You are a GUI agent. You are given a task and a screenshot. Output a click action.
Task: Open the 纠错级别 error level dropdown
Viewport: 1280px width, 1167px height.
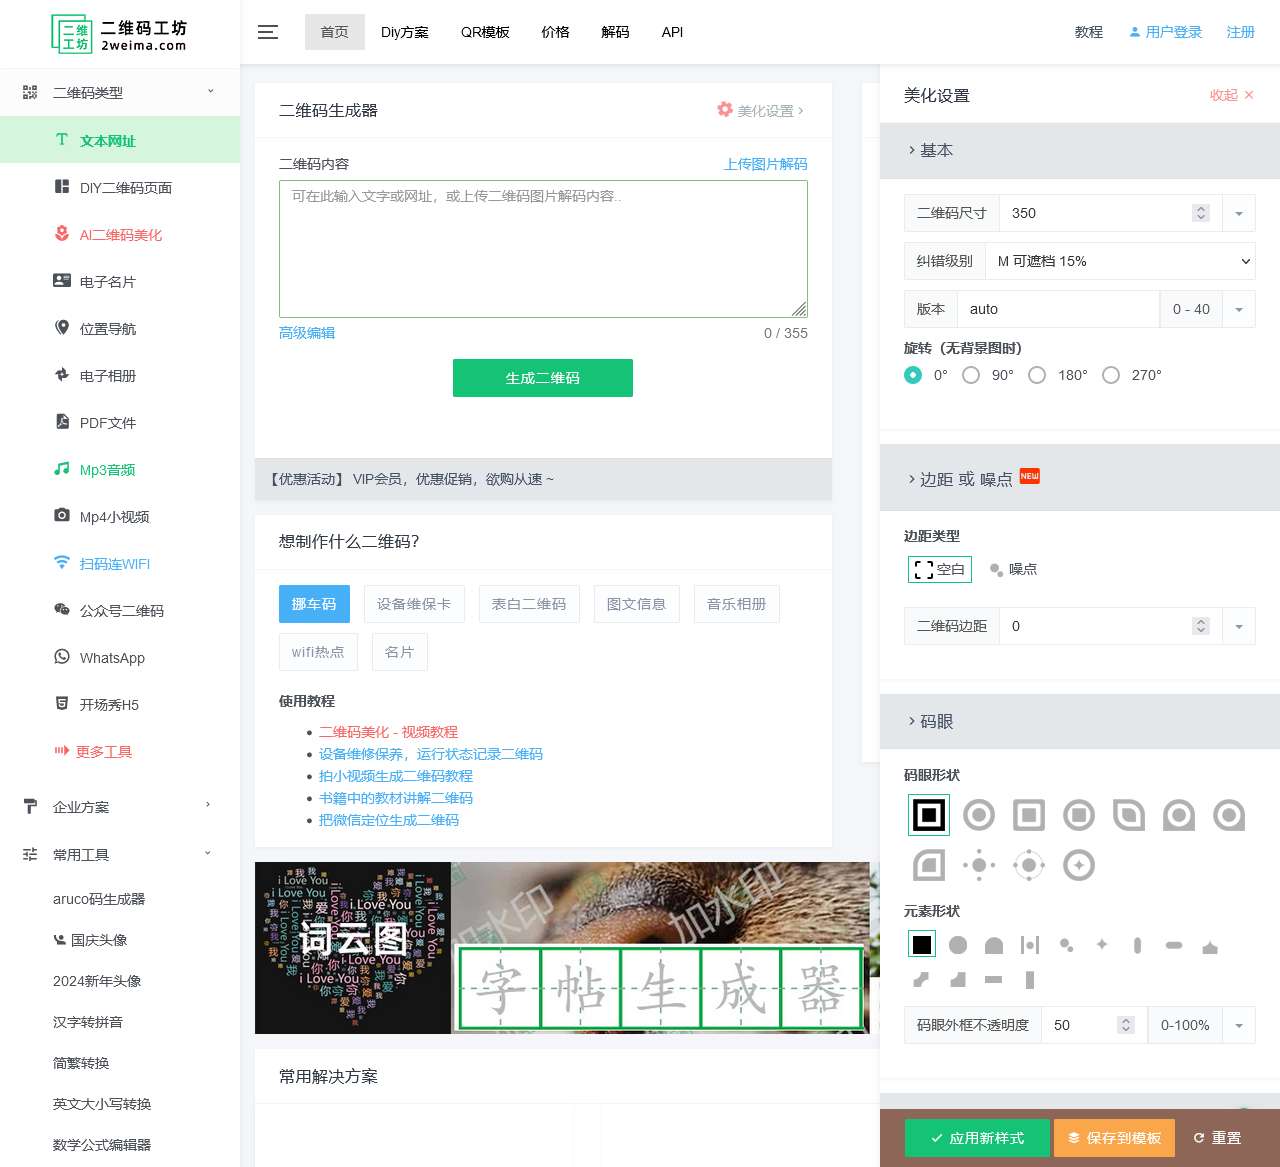coord(1120,261)
